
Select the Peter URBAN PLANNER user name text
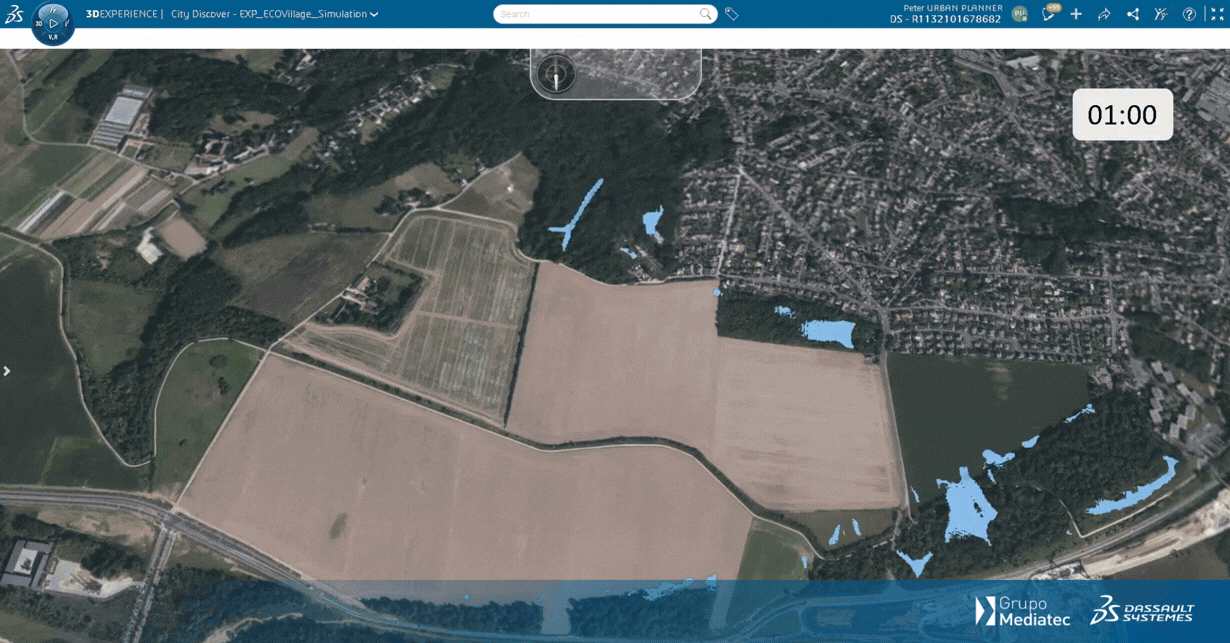pos(952,8)
